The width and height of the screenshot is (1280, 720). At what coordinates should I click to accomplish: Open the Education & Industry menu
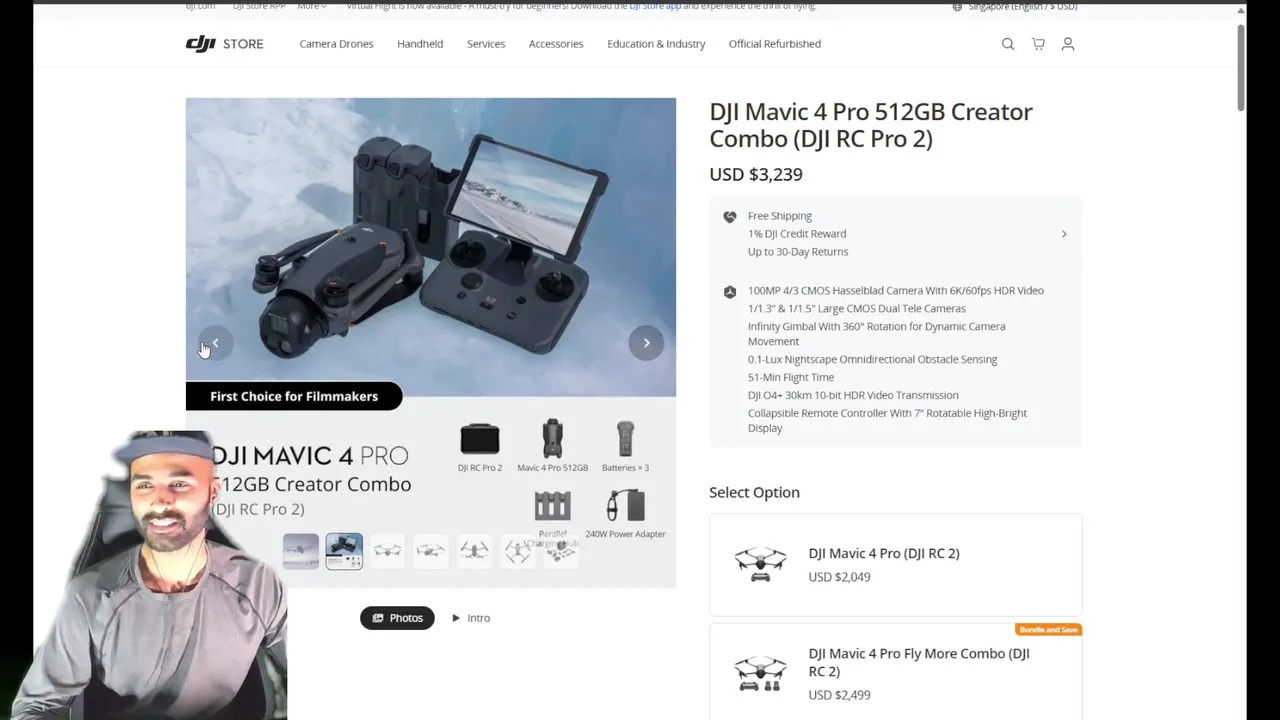point(656,44)
